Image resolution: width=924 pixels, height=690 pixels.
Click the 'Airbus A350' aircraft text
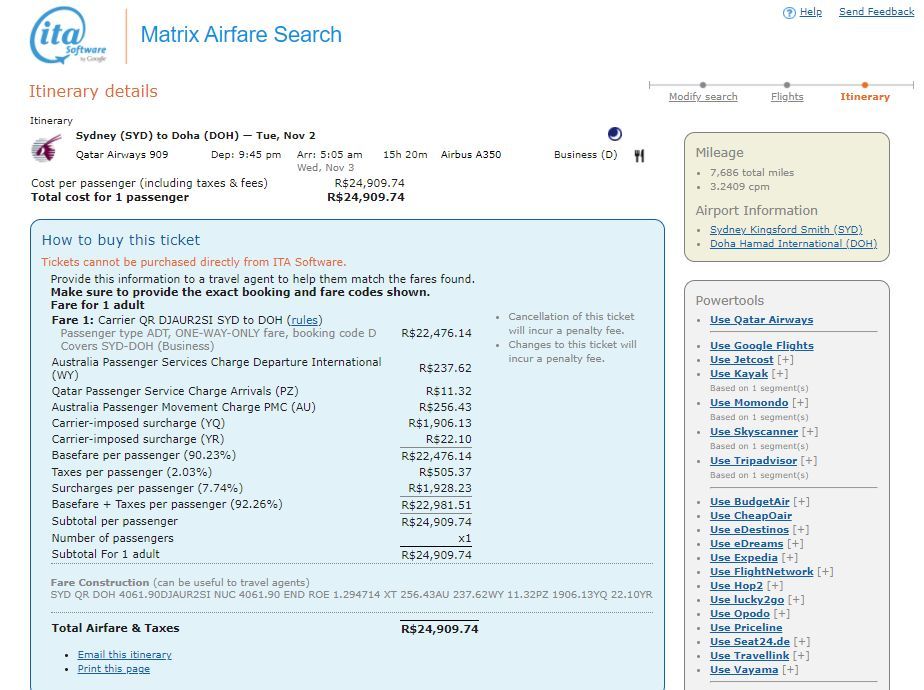471,154
